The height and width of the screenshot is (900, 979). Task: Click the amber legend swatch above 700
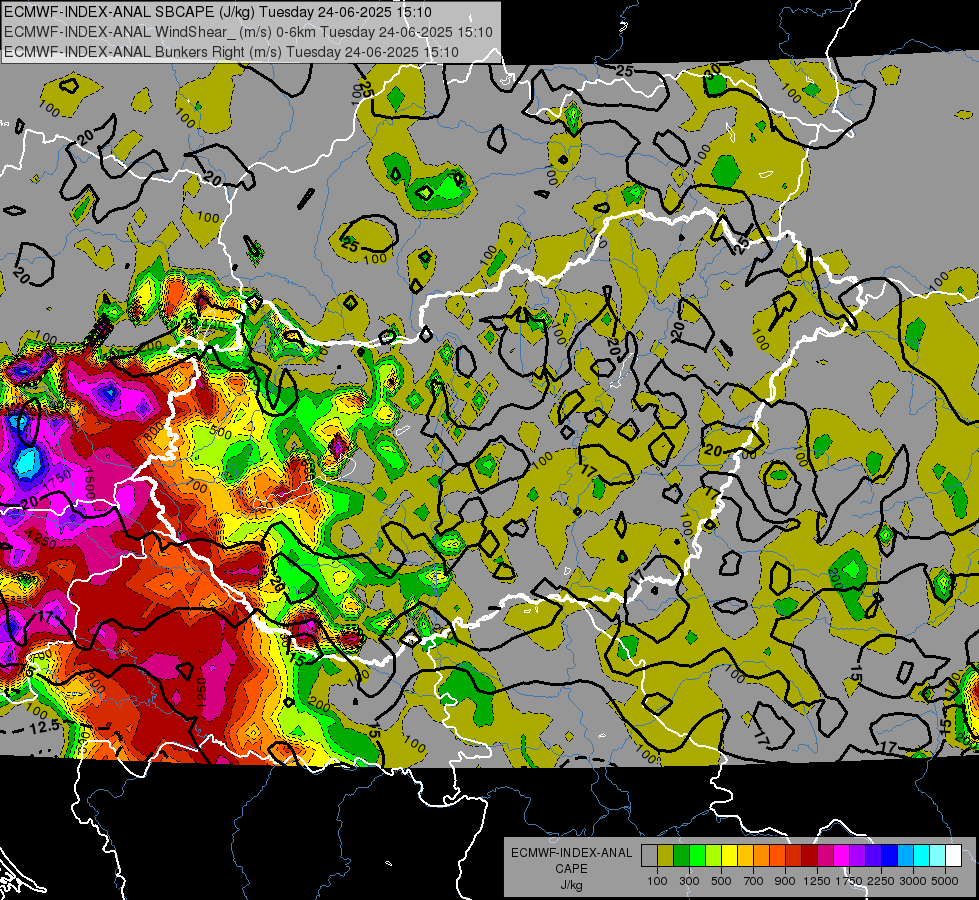click(745, 856)
